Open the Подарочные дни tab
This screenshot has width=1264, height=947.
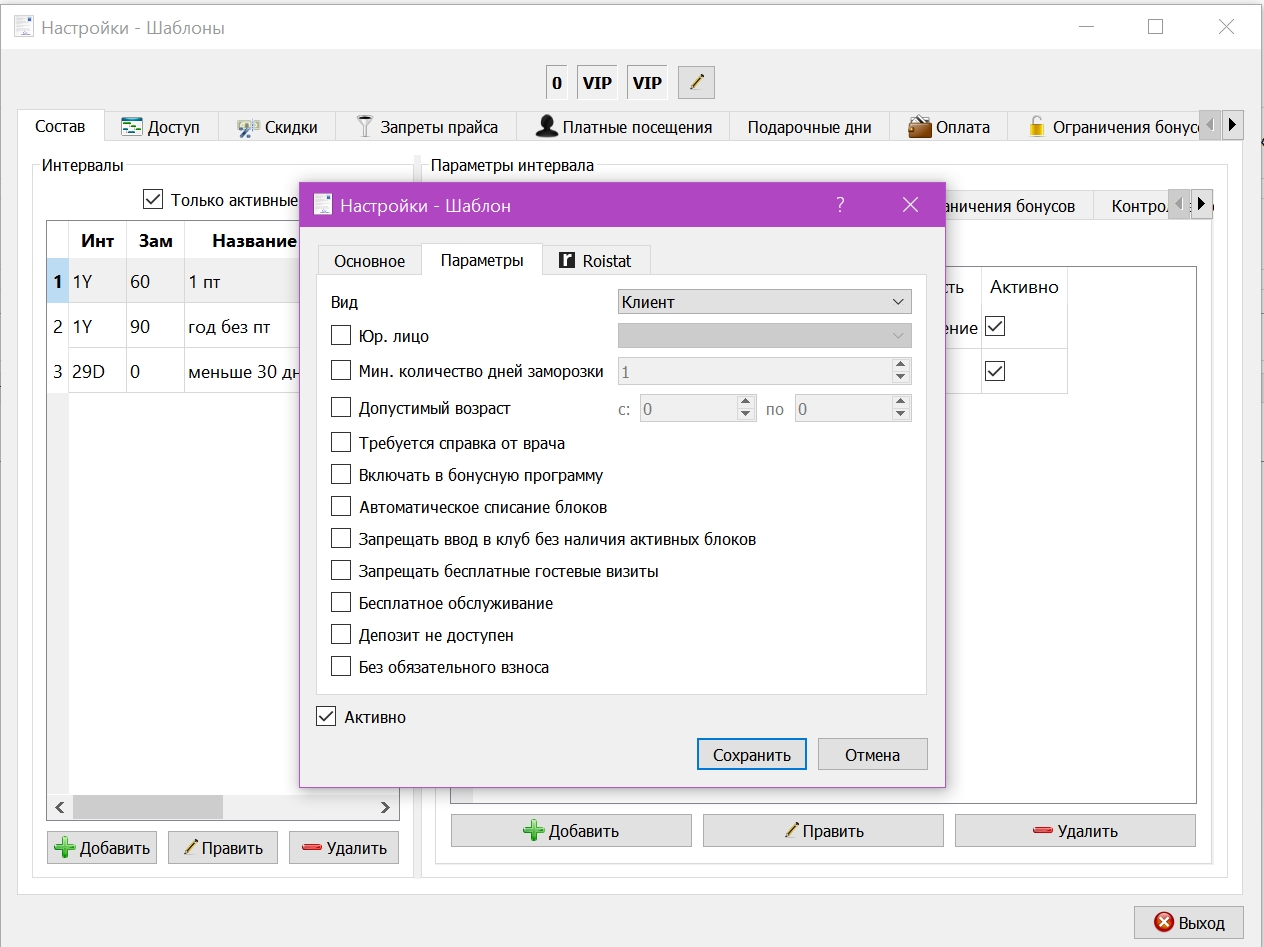tap(809, 127)
